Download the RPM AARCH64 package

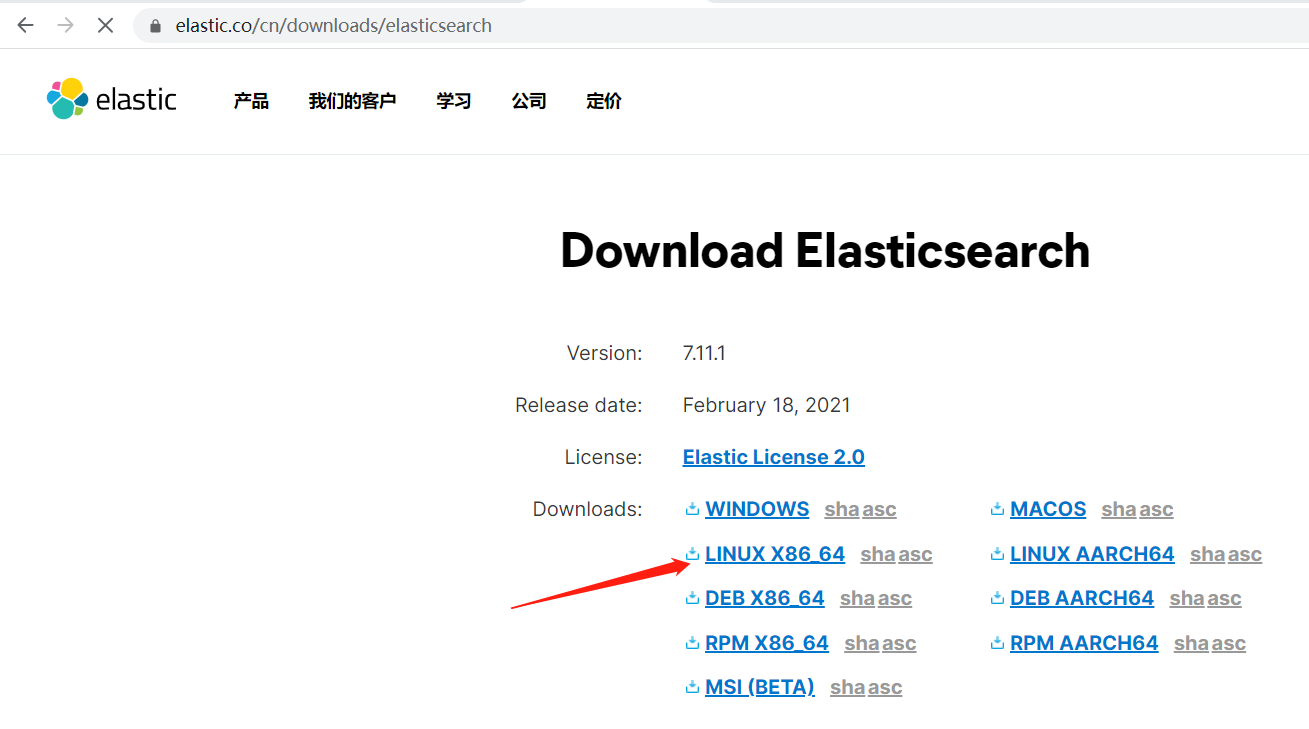click(x=1084, y=643)
